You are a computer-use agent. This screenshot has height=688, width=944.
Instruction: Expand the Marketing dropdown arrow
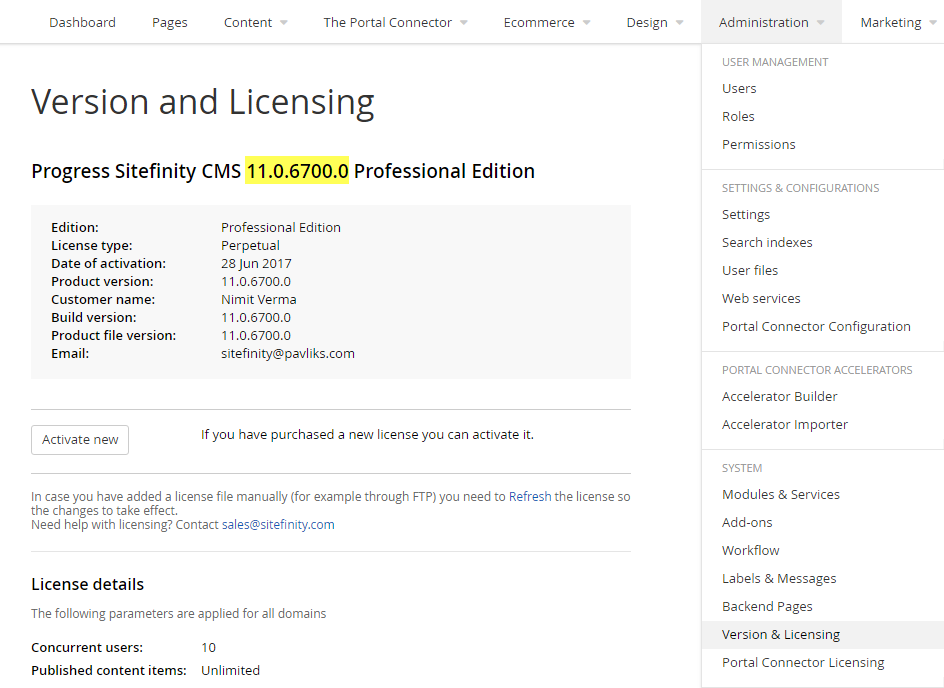(933, 23)
